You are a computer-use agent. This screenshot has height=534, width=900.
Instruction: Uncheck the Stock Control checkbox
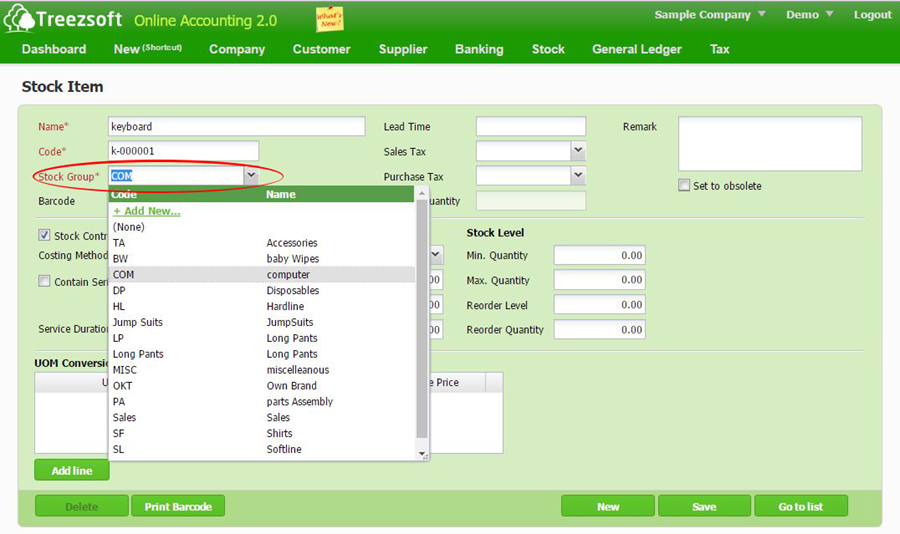click(x=44, y=236)
